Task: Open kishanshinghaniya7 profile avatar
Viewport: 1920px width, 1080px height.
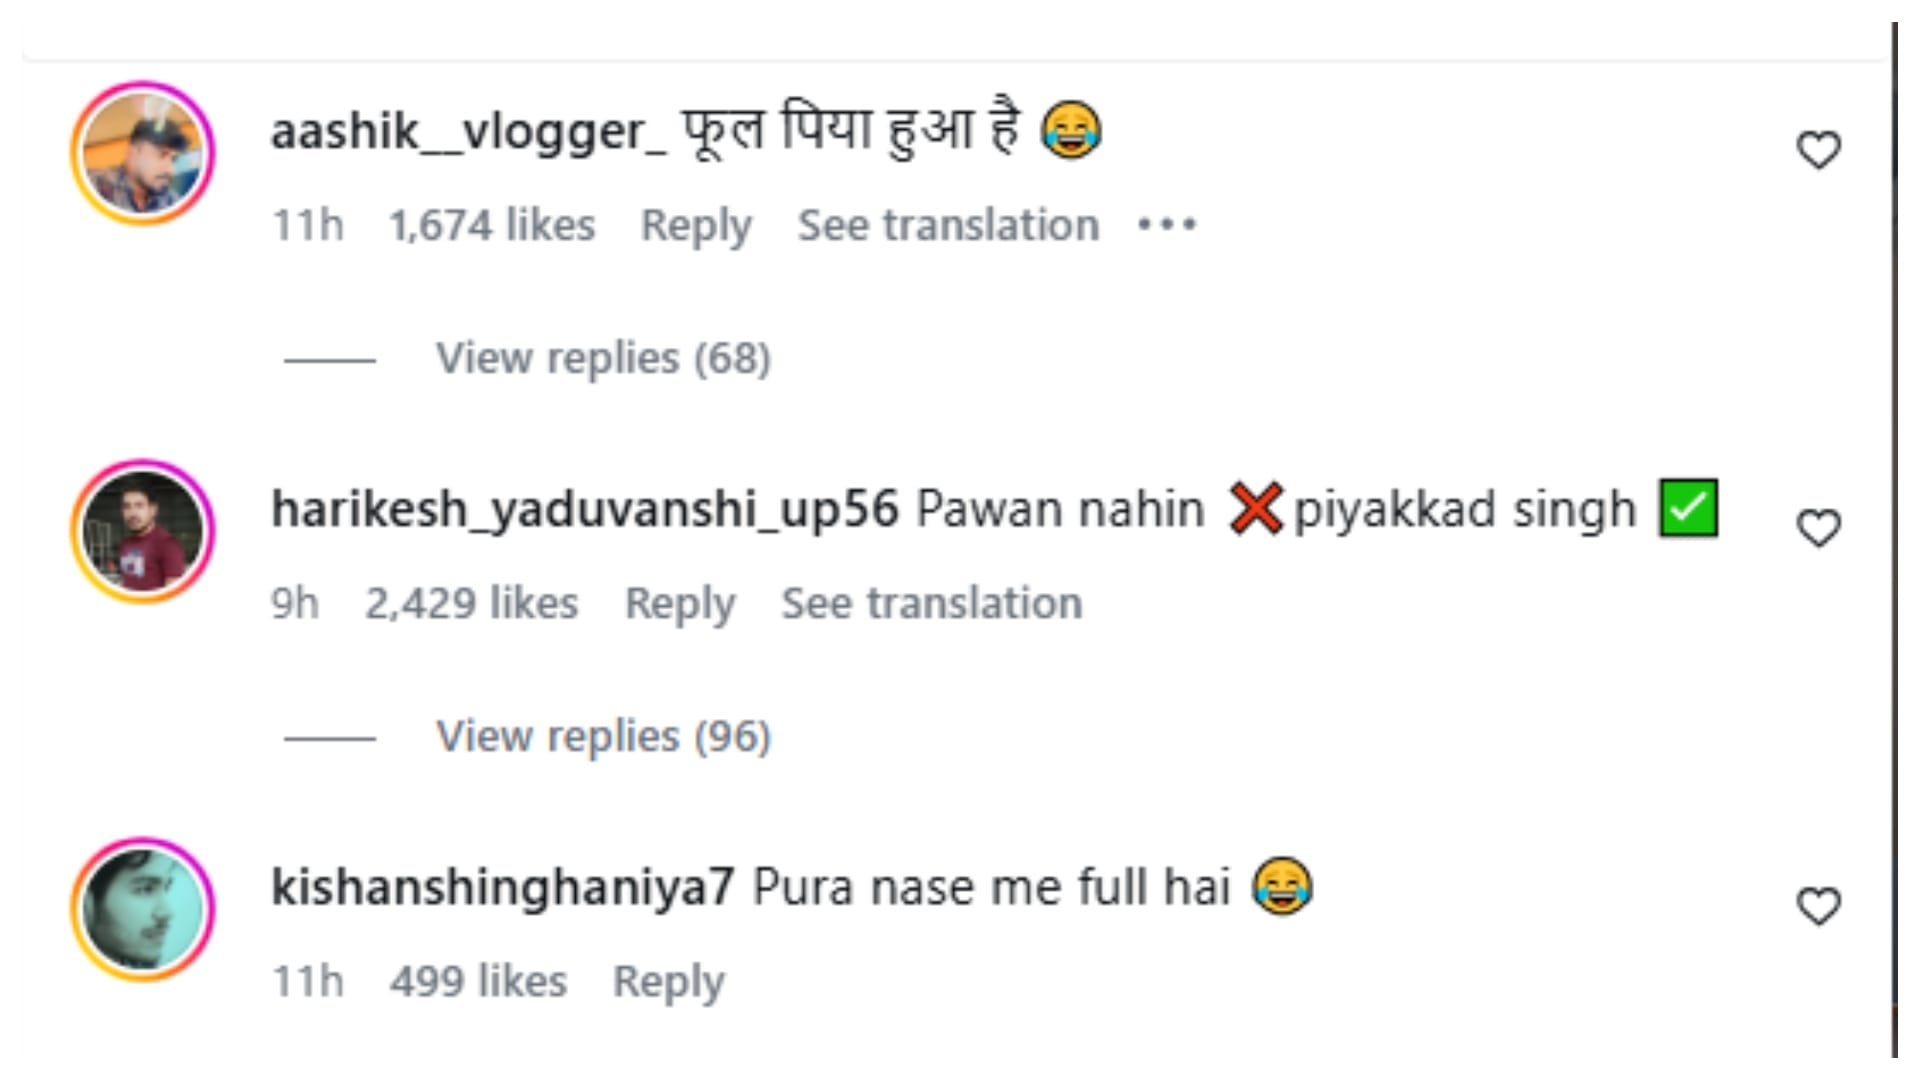Action: tap(143, 909)
